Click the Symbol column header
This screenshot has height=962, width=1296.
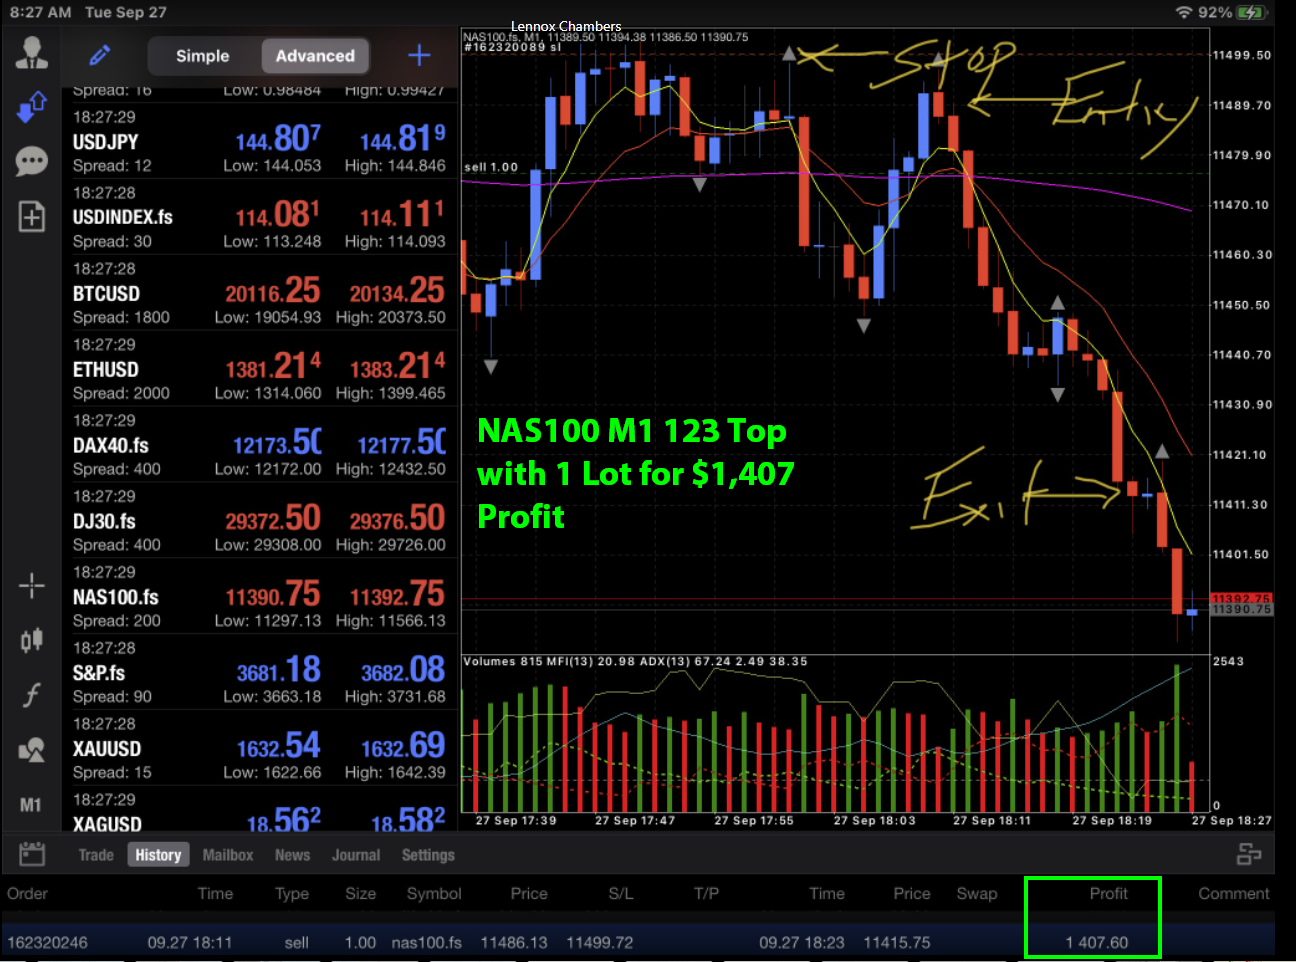pos(434,894)
